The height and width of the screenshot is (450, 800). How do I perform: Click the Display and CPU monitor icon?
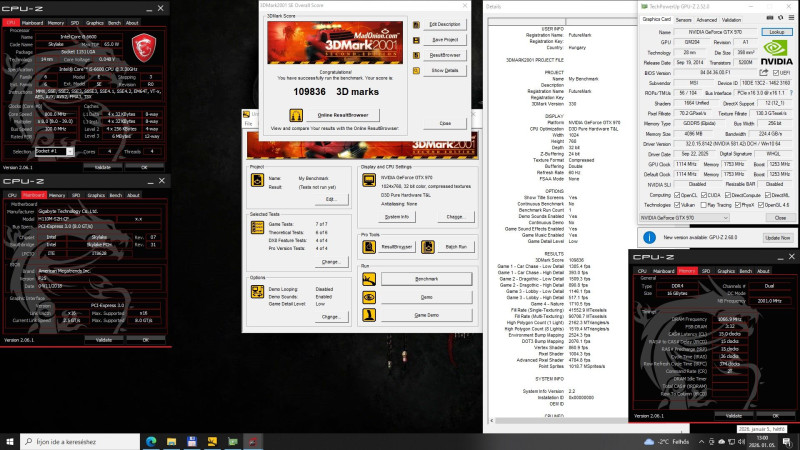coord(369,180)
